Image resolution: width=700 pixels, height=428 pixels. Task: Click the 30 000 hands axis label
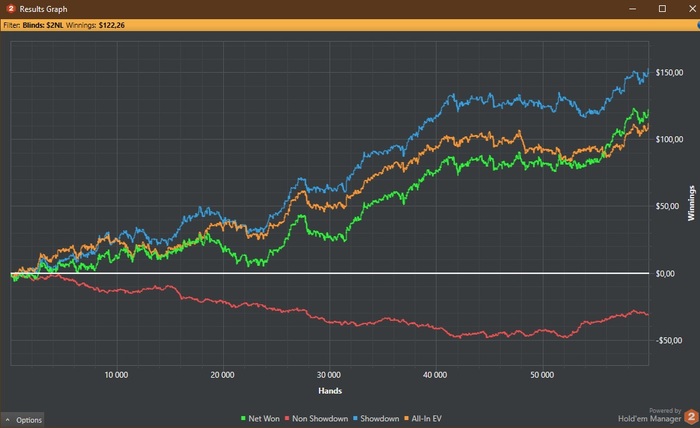[329, 375]
